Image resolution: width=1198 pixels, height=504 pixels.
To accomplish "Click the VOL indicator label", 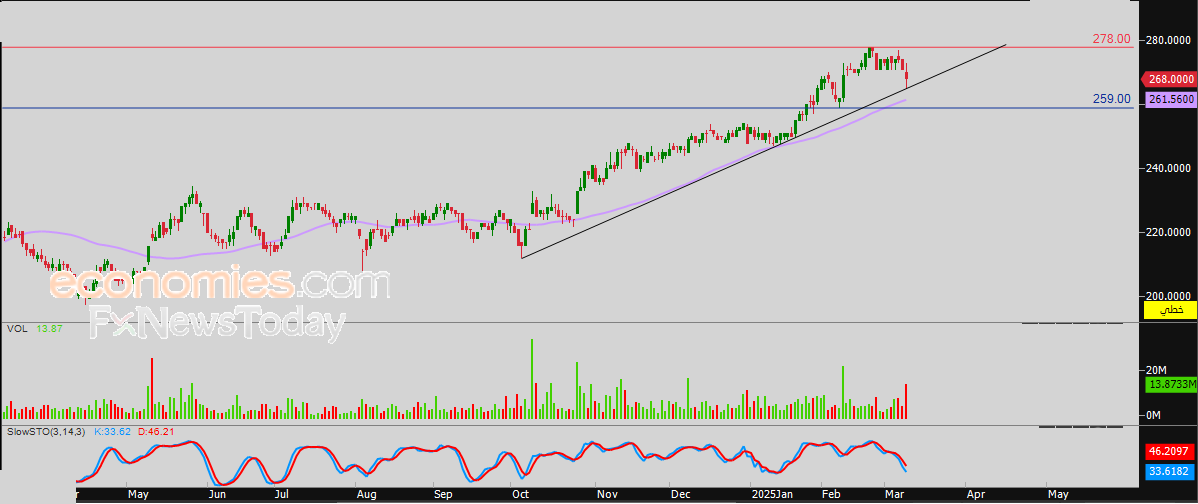I will 16,328.
